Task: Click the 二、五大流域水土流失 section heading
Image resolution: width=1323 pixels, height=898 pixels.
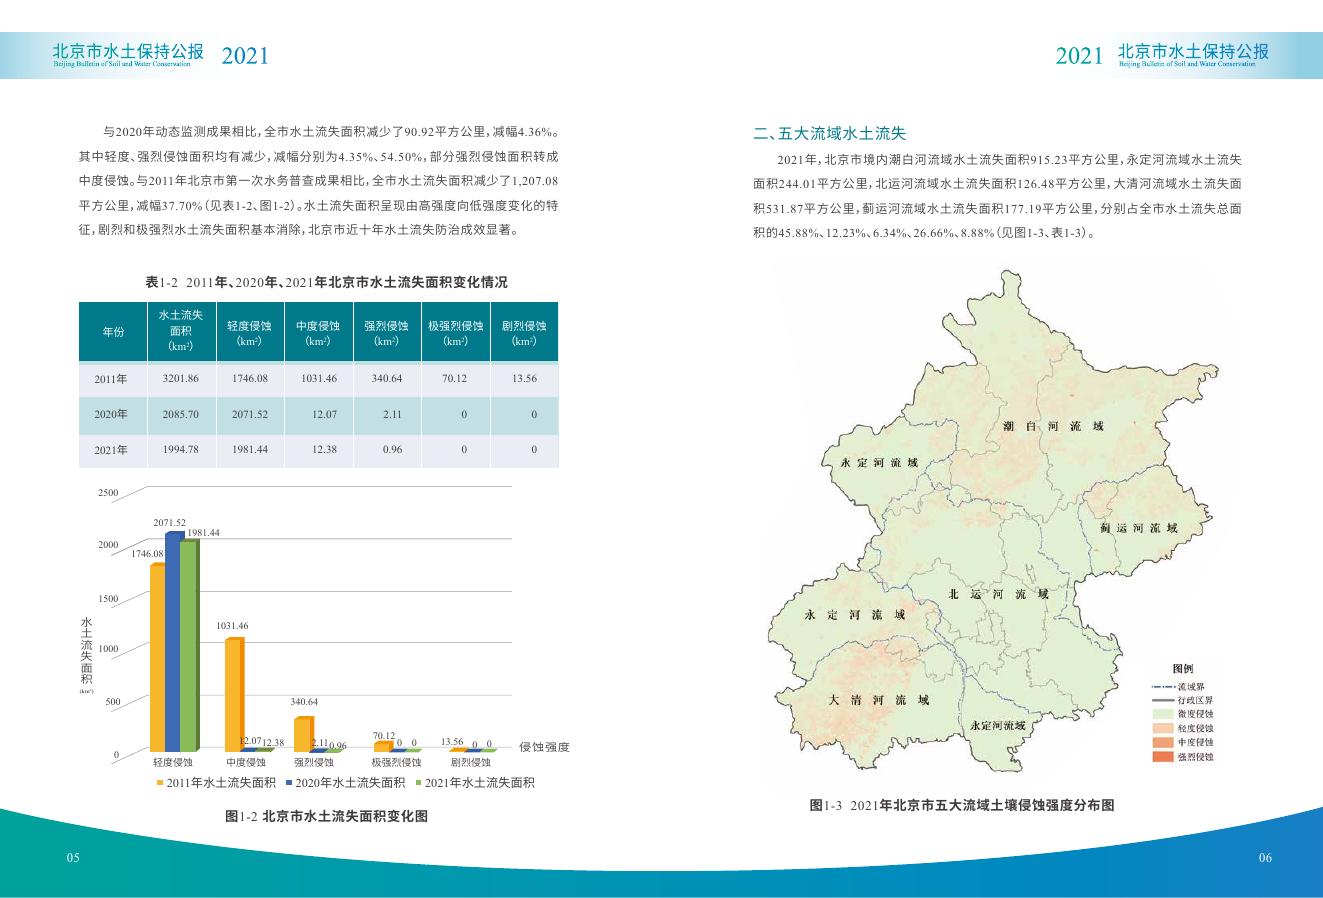Action: pos(829,133)
